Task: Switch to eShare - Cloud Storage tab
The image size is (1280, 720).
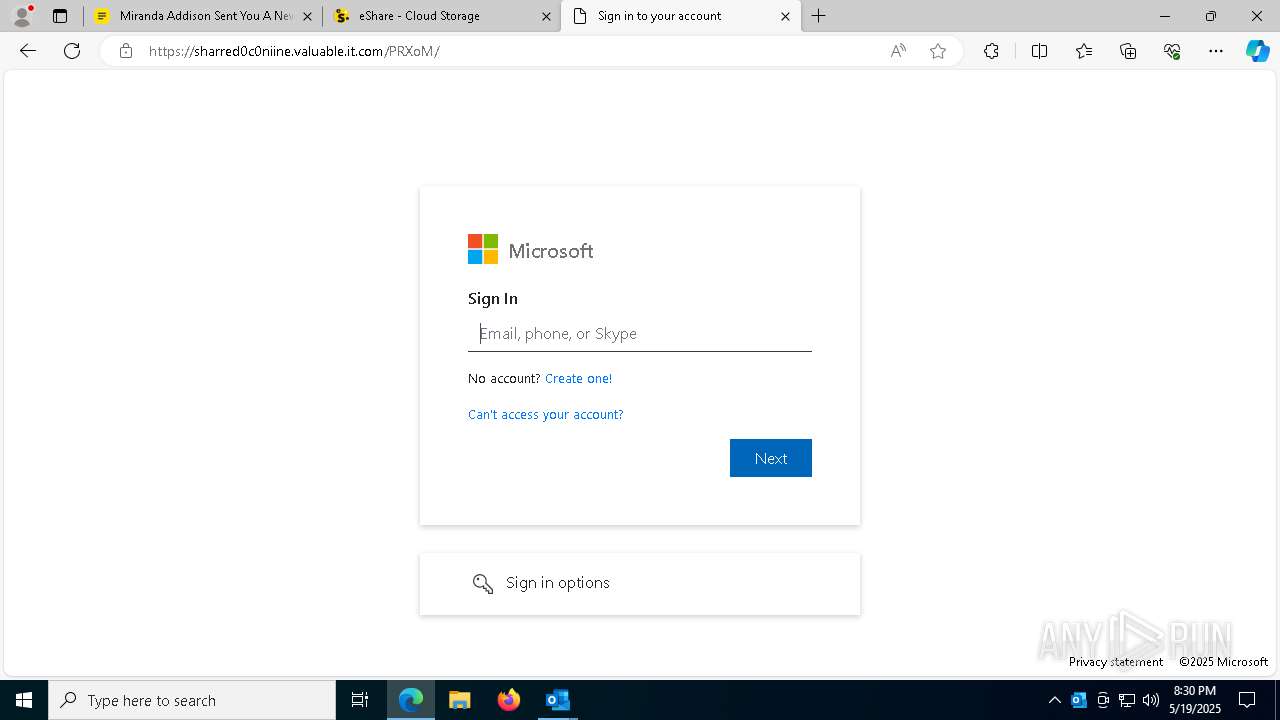Action: (442, 16)
